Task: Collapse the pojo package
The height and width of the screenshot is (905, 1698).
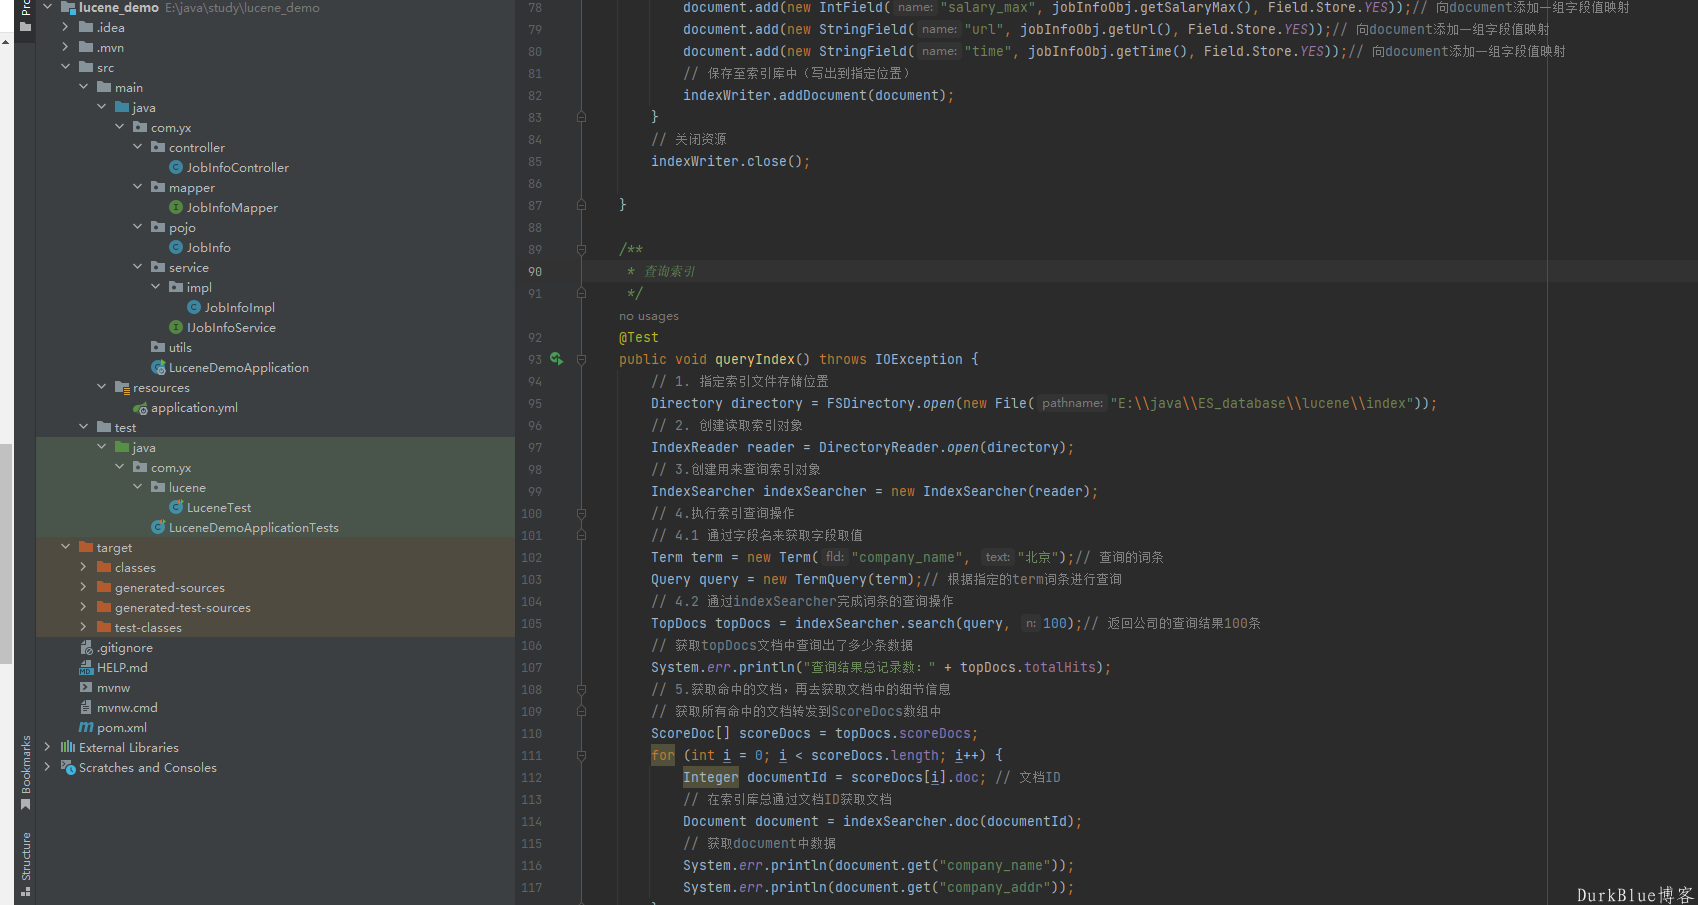Action: [x=137, y=227]
